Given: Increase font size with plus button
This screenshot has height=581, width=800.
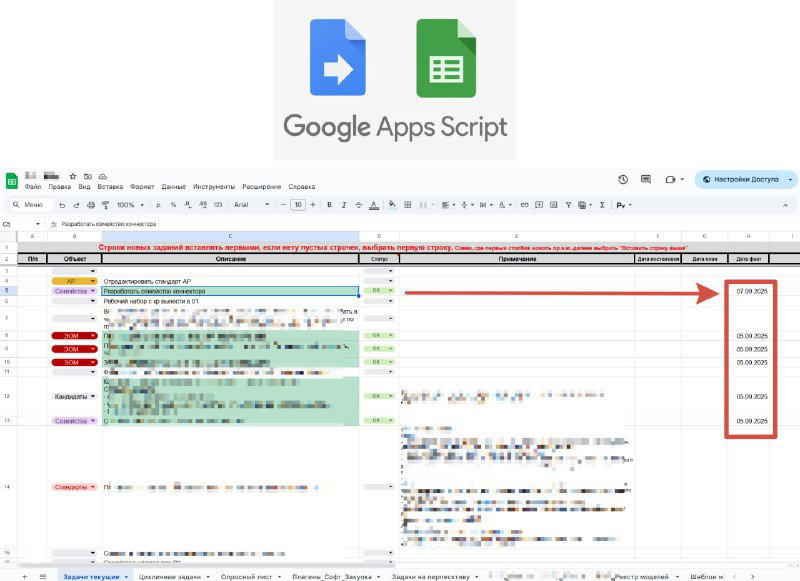Looking at the screenshot, I should (313, 205).
